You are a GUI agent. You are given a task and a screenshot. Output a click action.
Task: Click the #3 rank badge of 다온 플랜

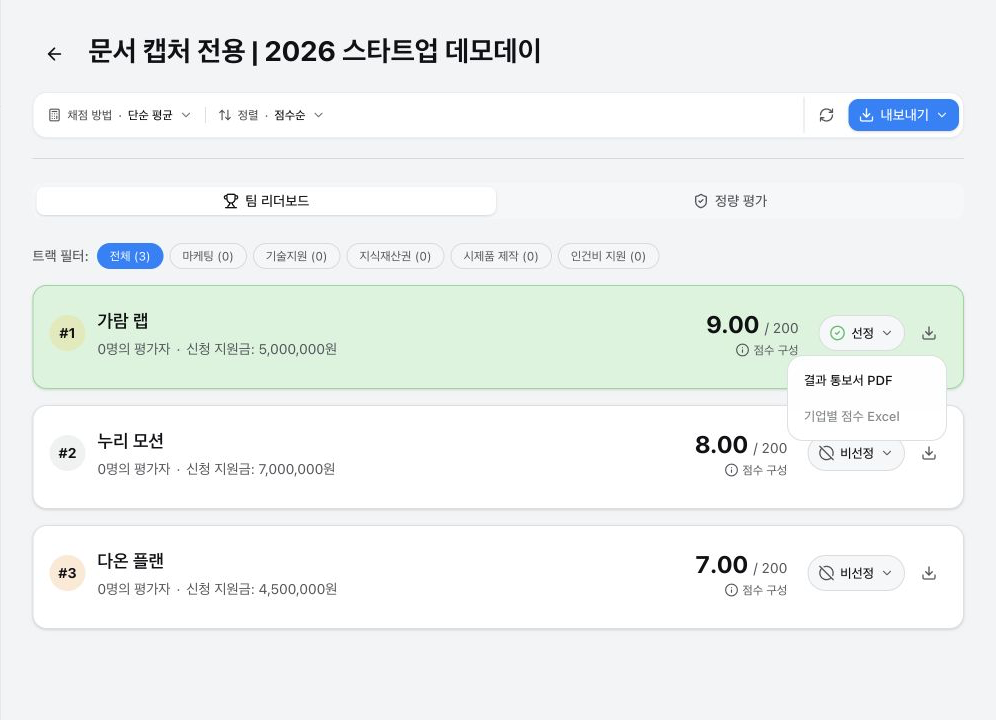(x=67, y=573)
